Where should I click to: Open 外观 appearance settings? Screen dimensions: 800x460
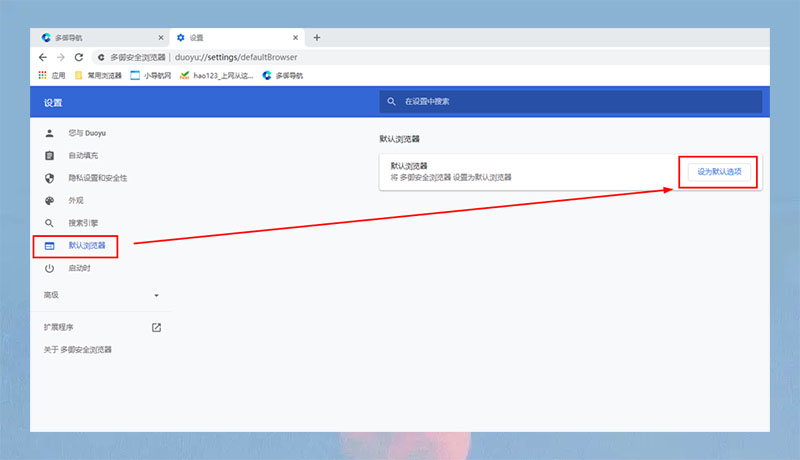point(76,200)
